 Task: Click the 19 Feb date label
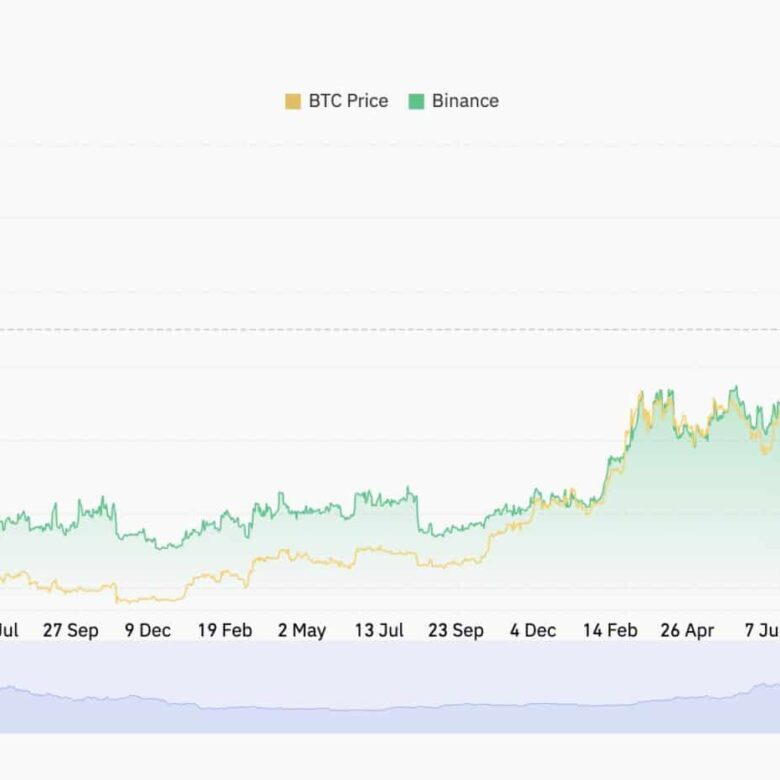(x=224, y=631)
